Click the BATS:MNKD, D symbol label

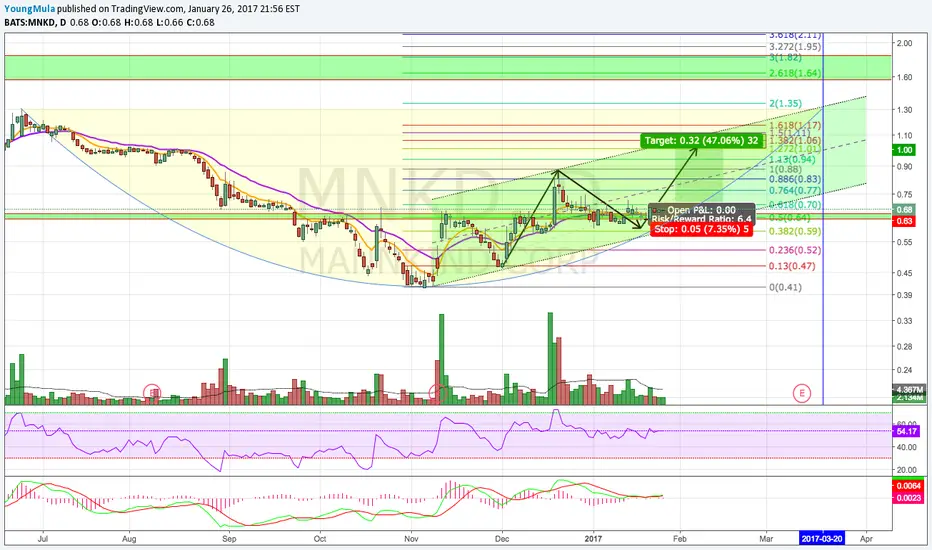pyautogui.click(x=35, y=23)
